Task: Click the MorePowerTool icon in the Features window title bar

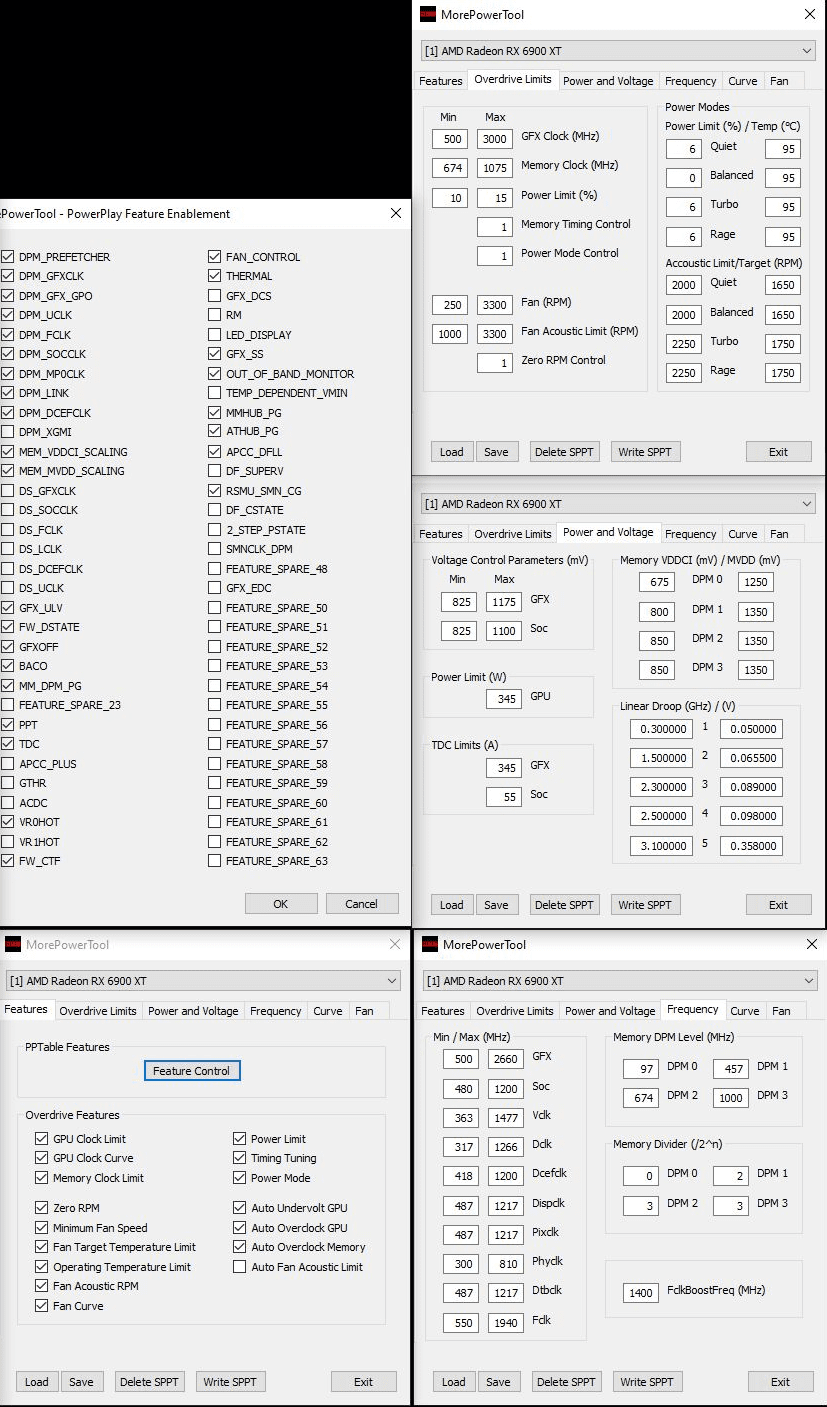Action: (x=13, y=944)
